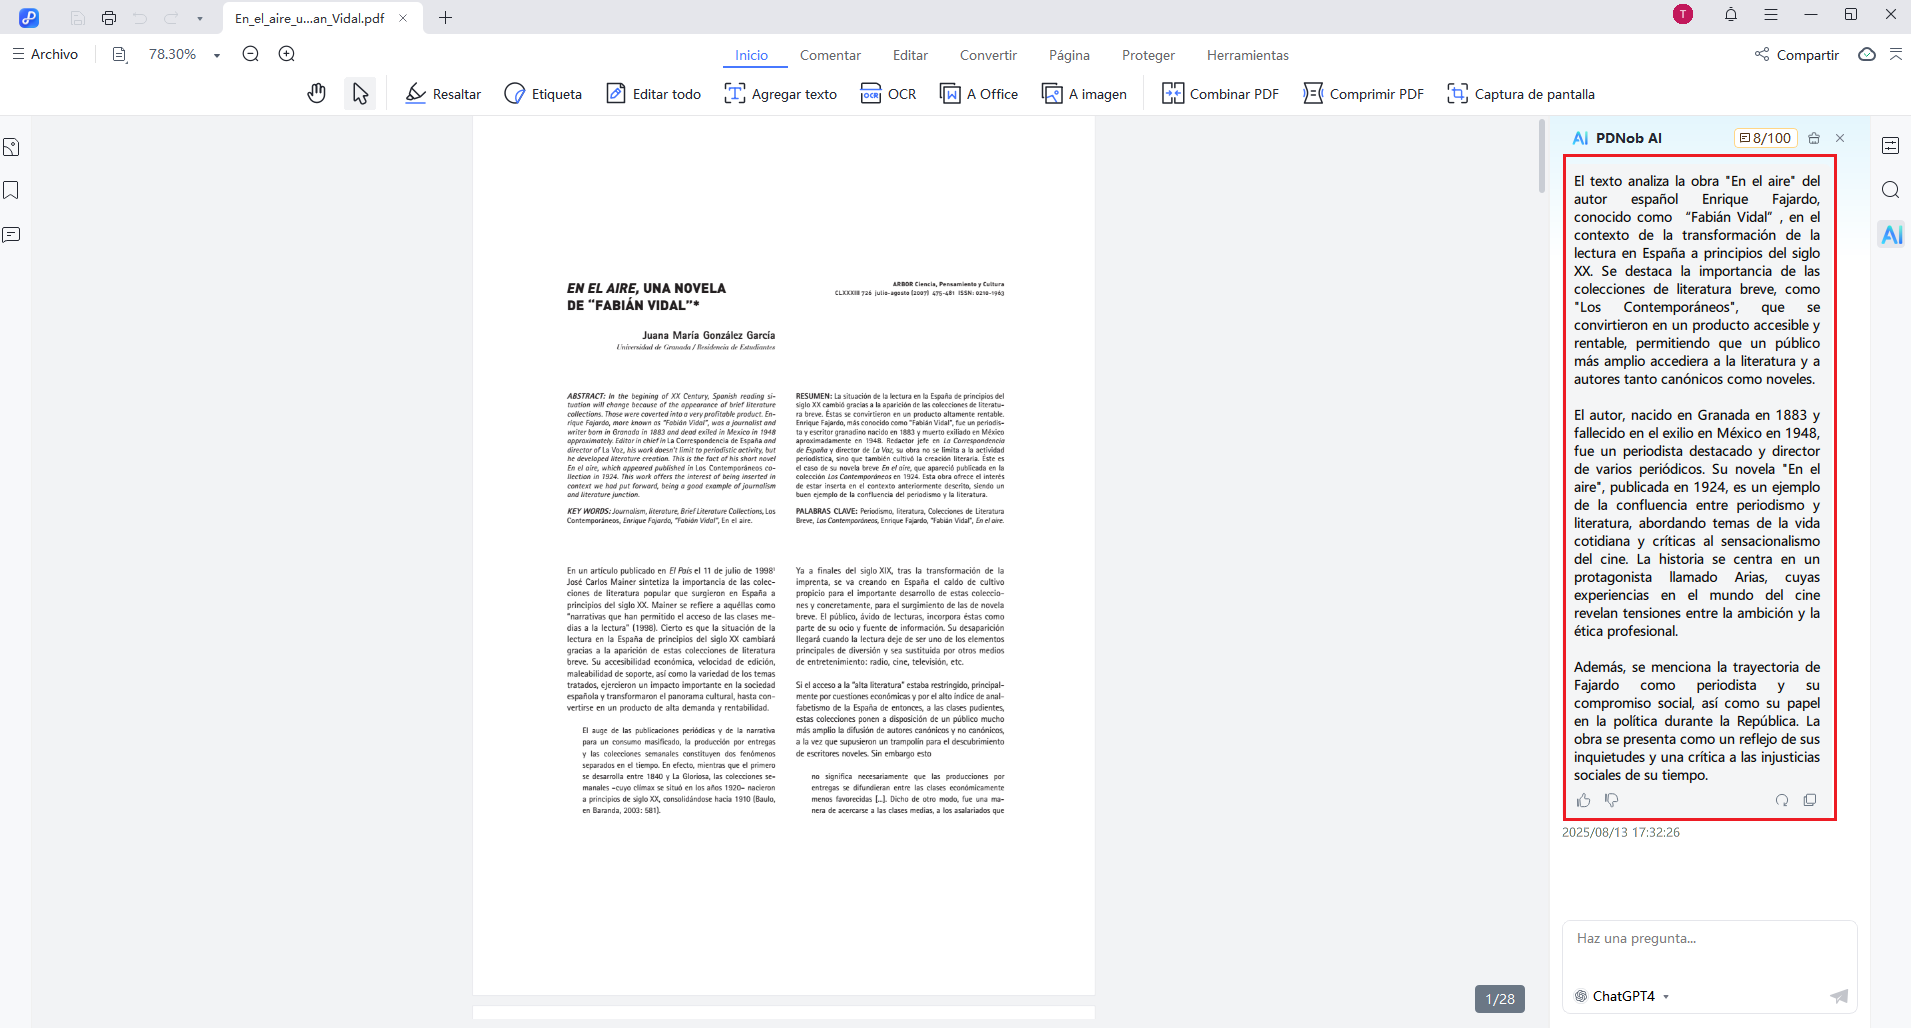This screenshot has width=1911, height=1028.
Task: Like the AI response with thumbs up
Action: [x=1583, y=800]
